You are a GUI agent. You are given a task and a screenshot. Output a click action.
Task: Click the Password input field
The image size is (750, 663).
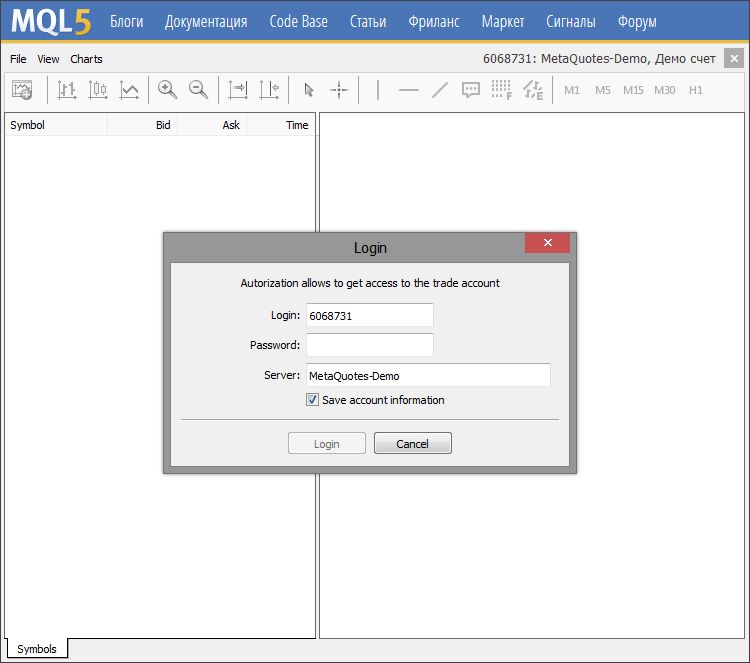pos(369,345)
